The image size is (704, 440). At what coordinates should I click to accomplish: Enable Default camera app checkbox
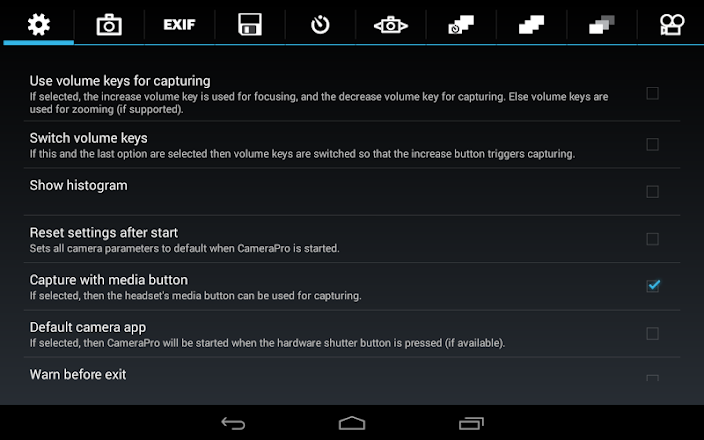(x=652, y=334)
